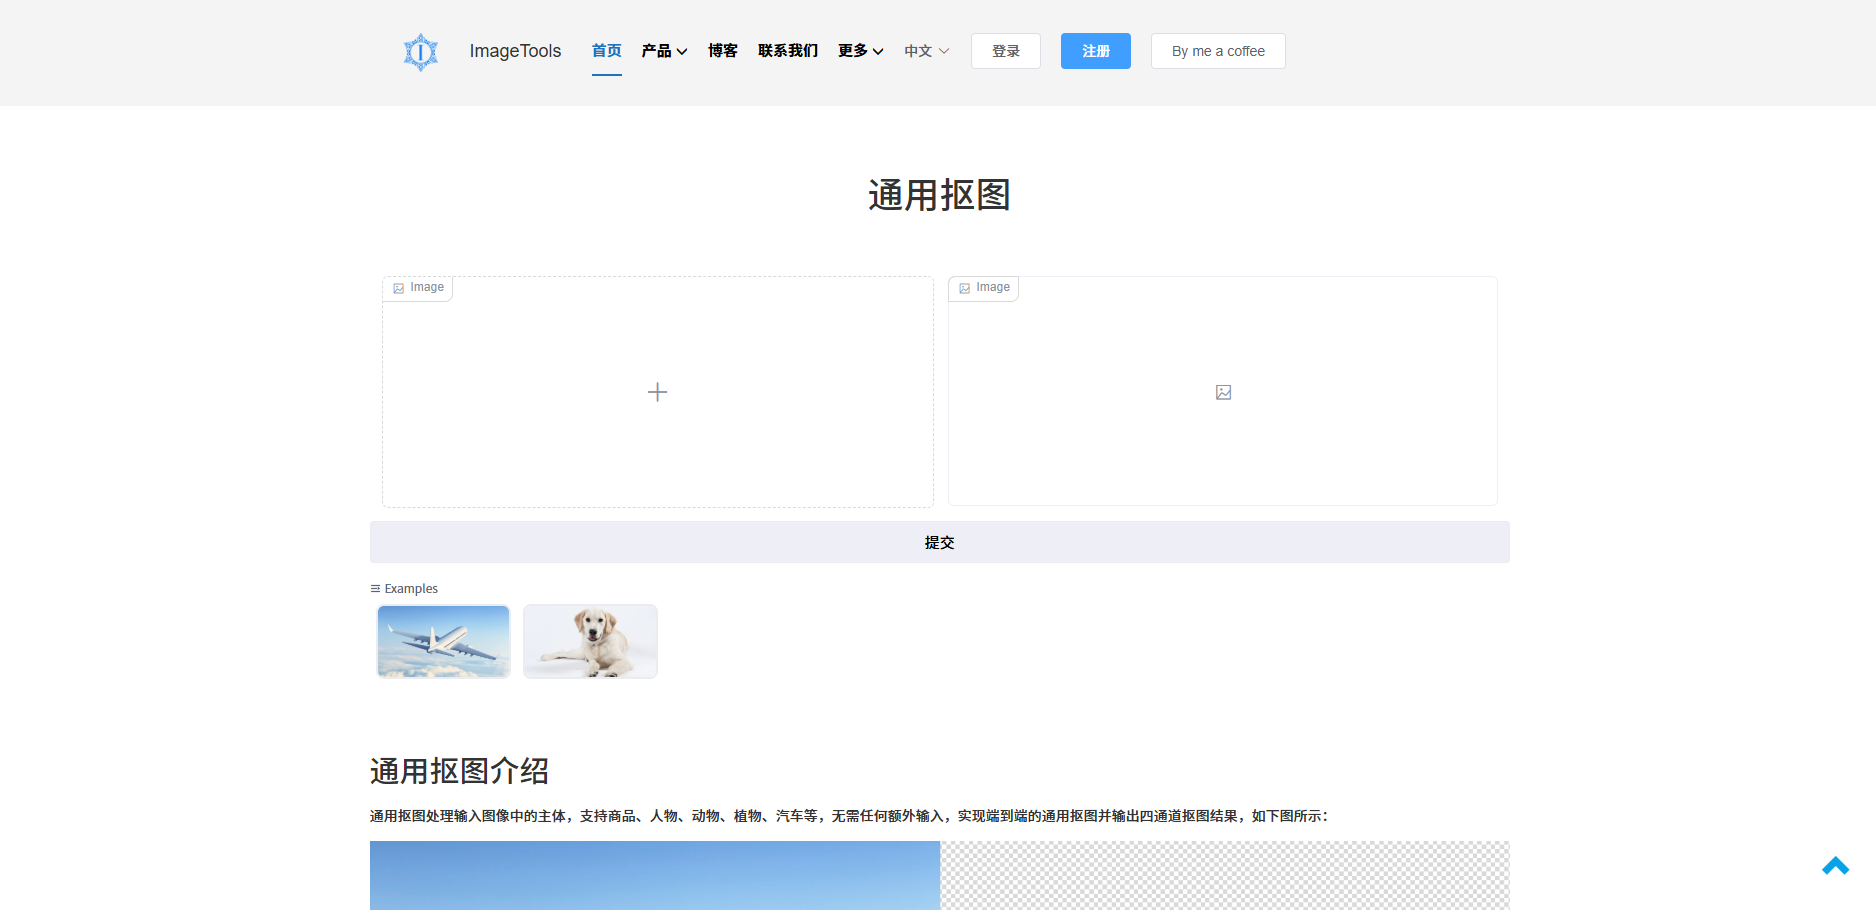Click the Examples list icon
1876x910 pixels.
[376, 588]
